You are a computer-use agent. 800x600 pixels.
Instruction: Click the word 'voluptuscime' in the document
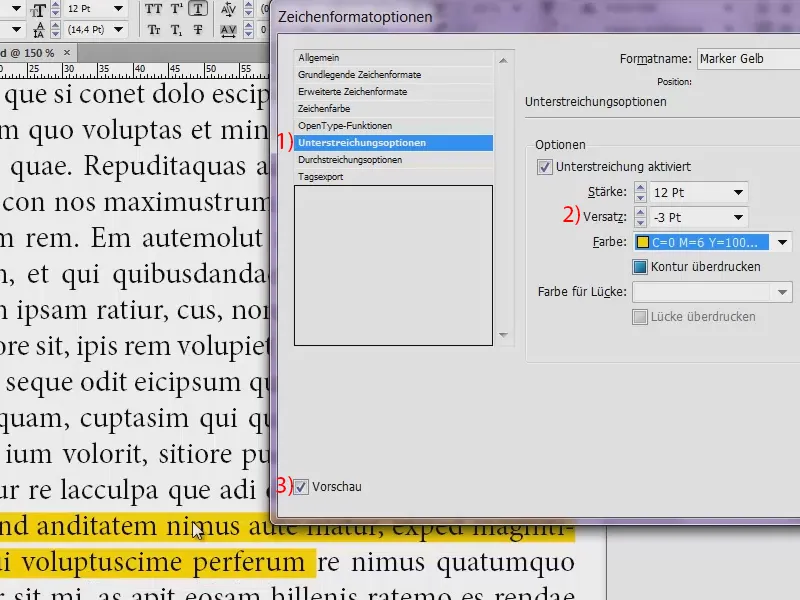(101, 563)
